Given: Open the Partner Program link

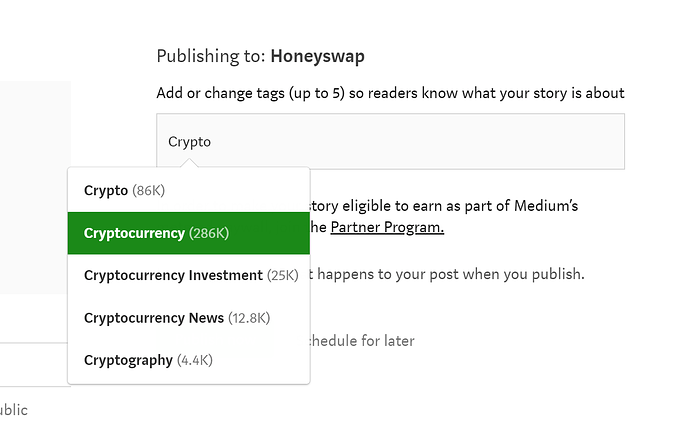Looking at the screenshot, I should [x=387, y=227].
